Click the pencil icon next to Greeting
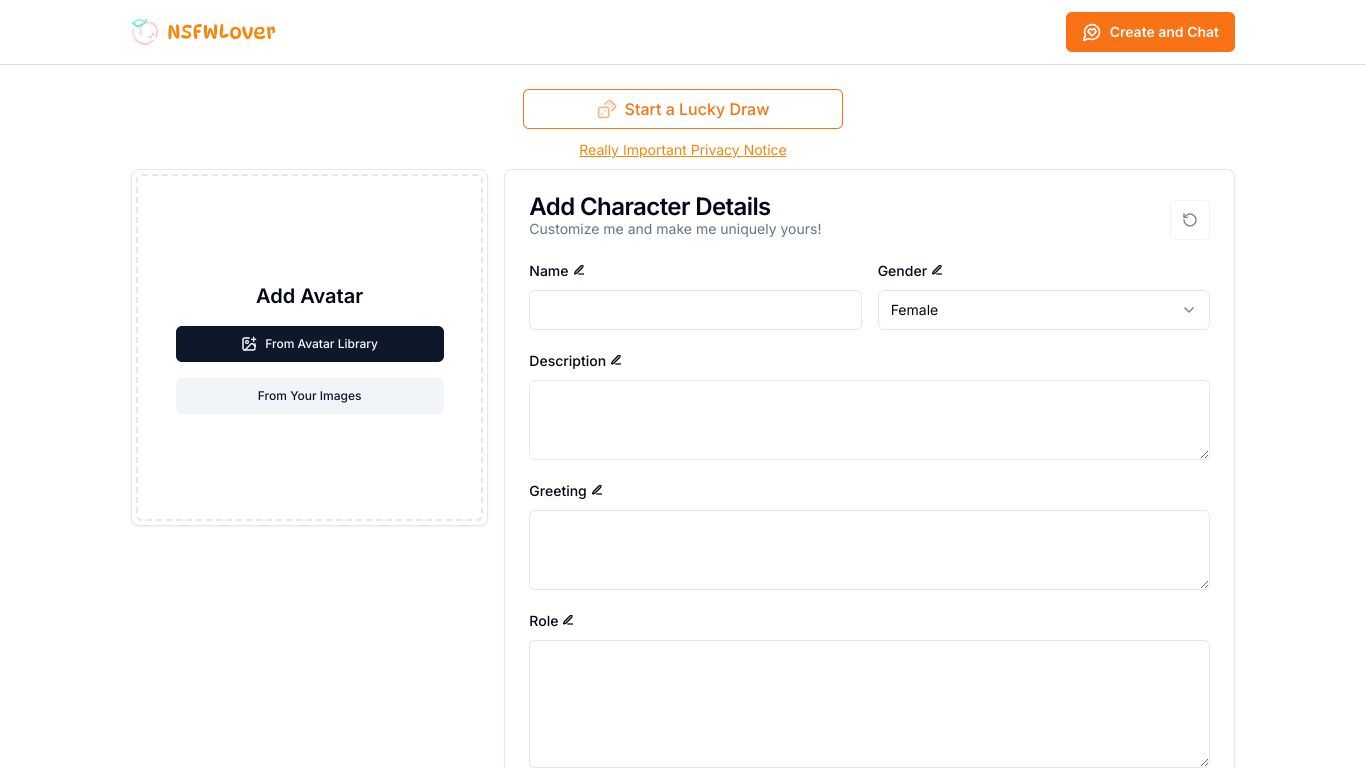The image size is (1366, 768). click(597, 490)
